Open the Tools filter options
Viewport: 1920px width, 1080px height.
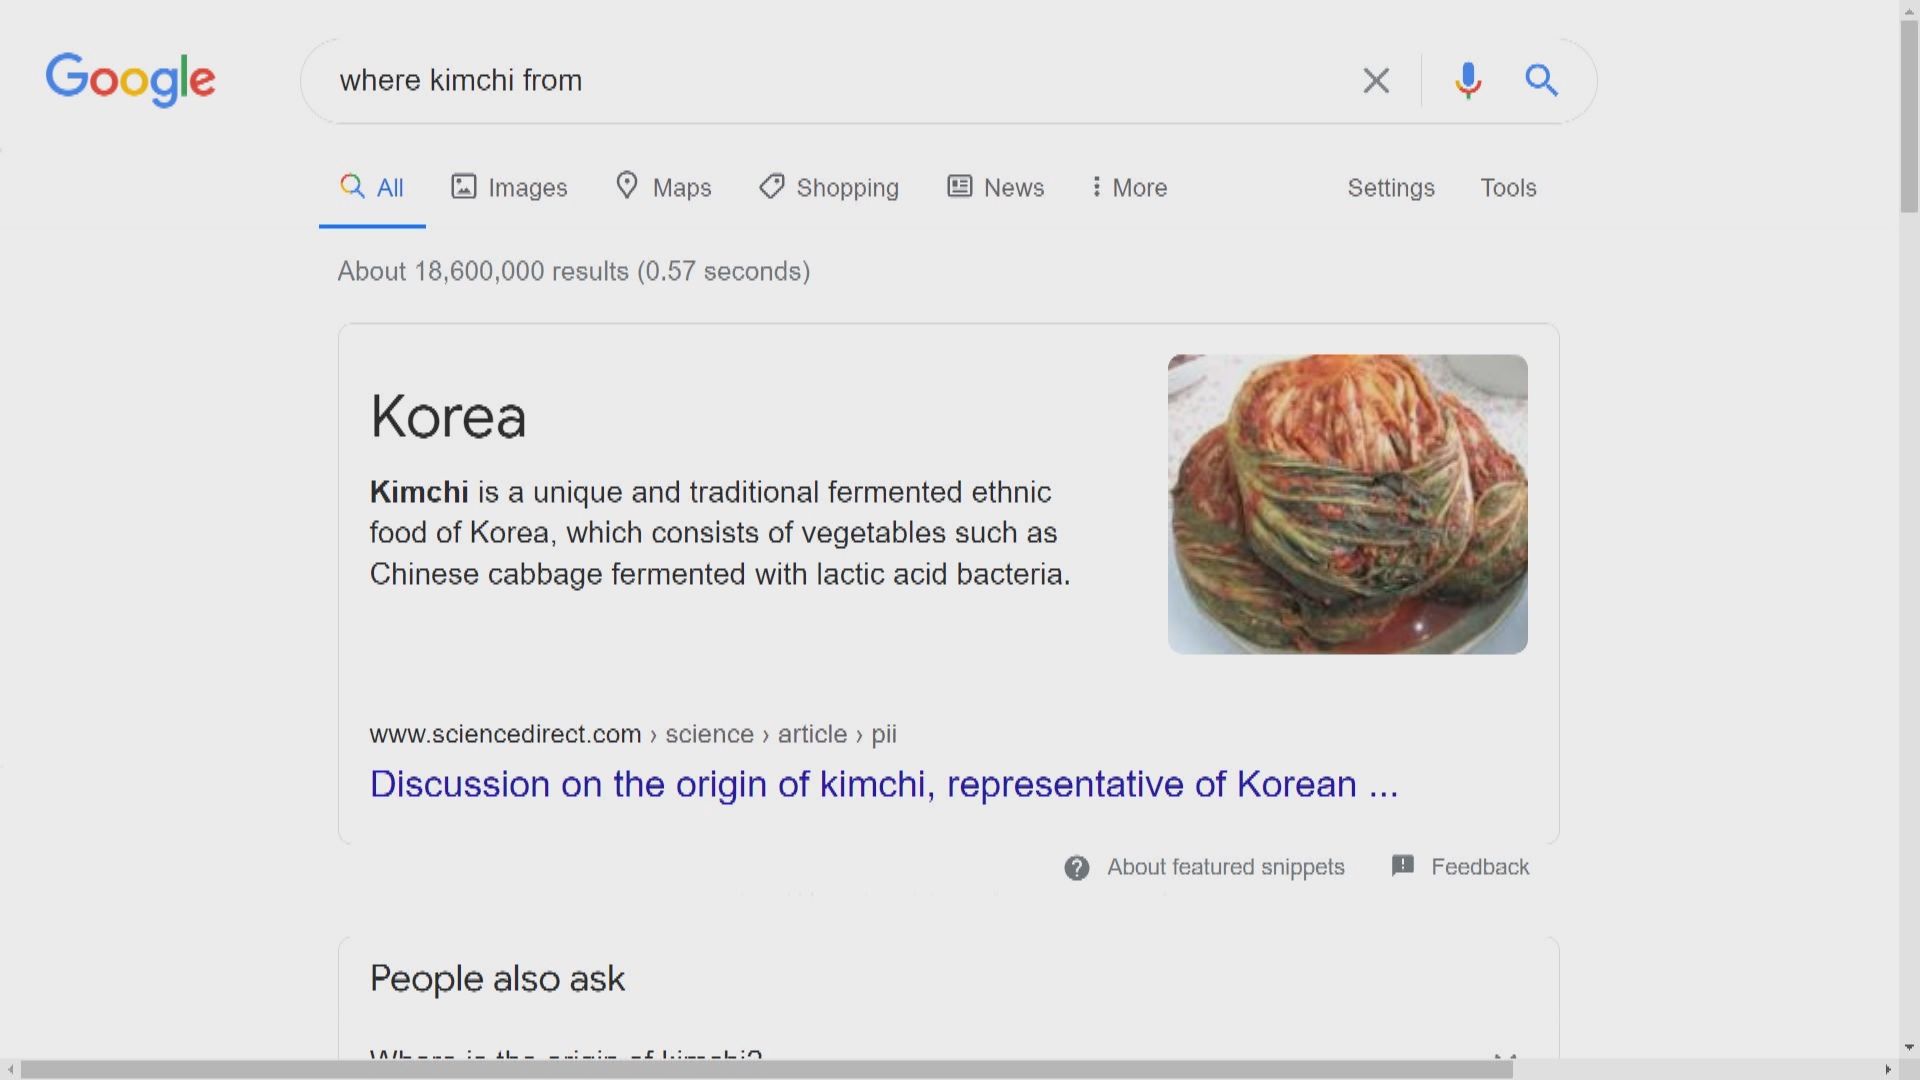click(x=1508, y=187)
